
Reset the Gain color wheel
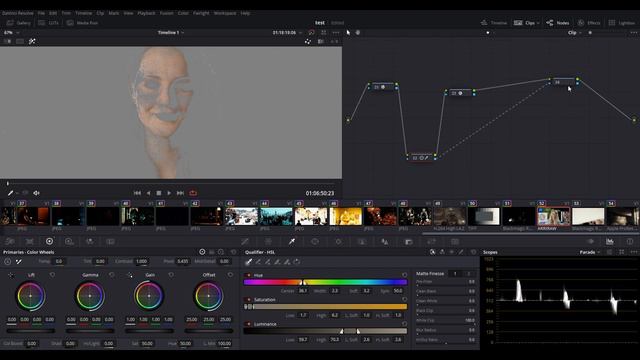point(171,275)
